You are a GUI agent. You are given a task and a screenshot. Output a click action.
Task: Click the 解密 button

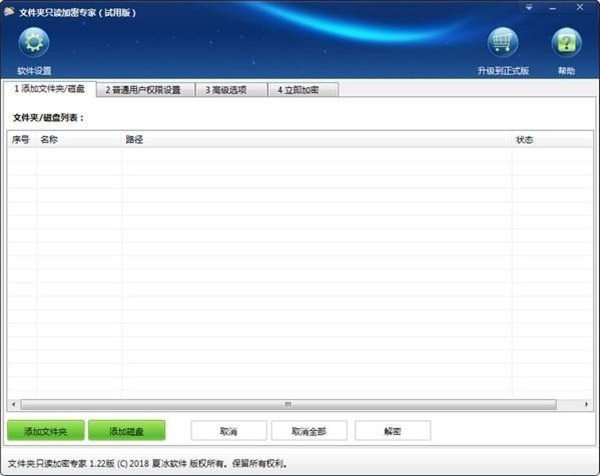[393, 431]
